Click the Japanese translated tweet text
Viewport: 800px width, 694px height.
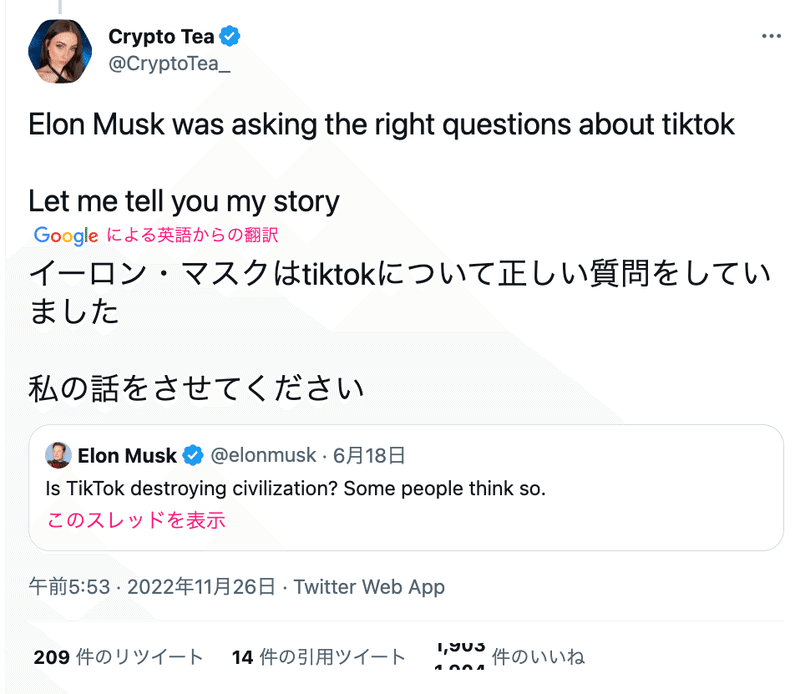tap(399, 330)
